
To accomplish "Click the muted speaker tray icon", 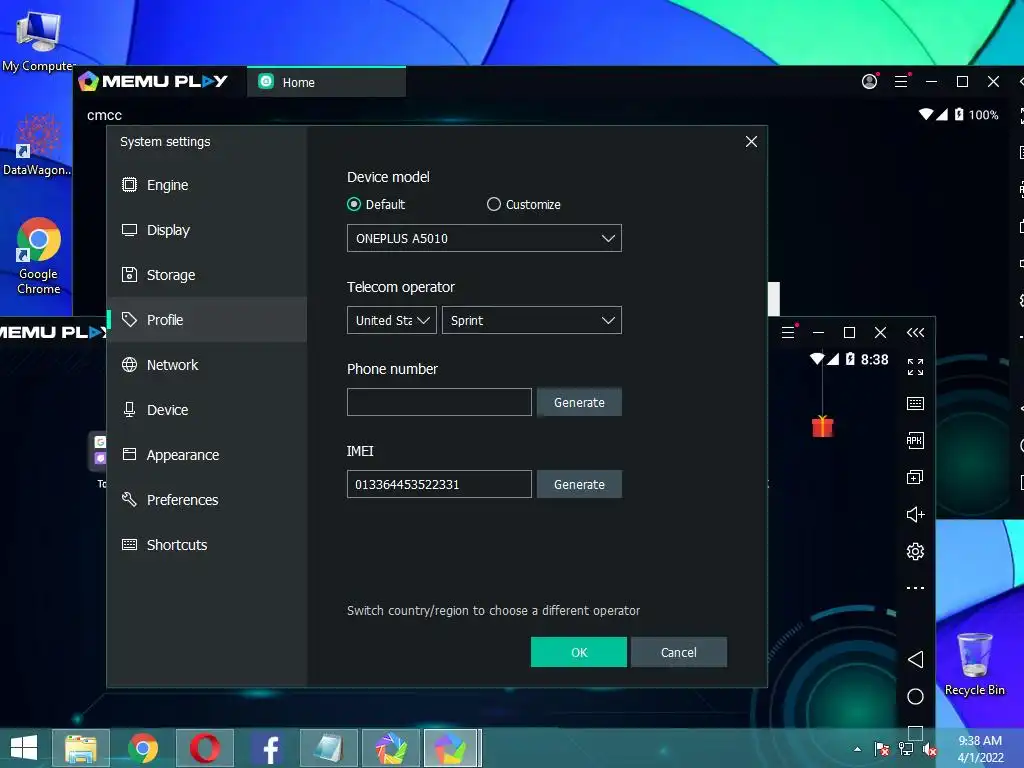I will [x=929, y=749].
